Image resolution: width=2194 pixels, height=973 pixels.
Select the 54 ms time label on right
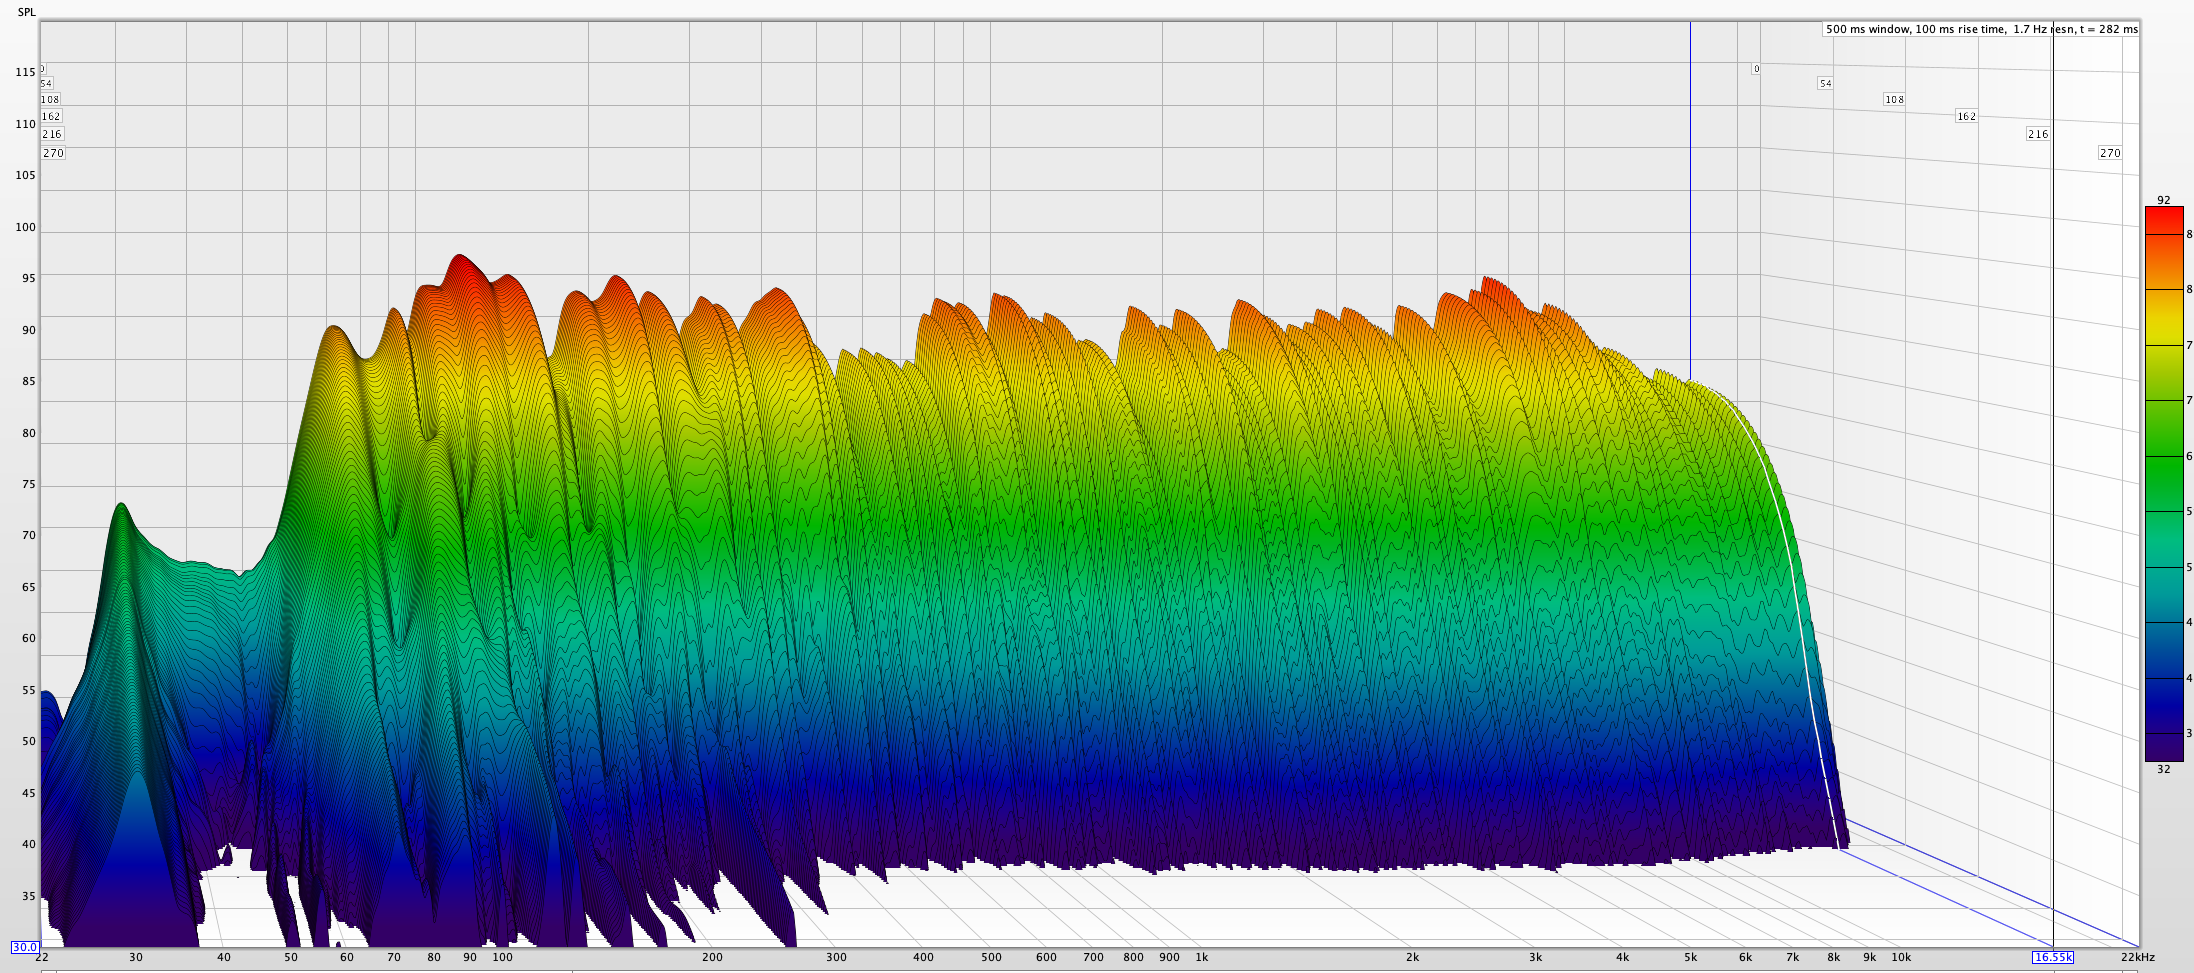click(1825, 83)
